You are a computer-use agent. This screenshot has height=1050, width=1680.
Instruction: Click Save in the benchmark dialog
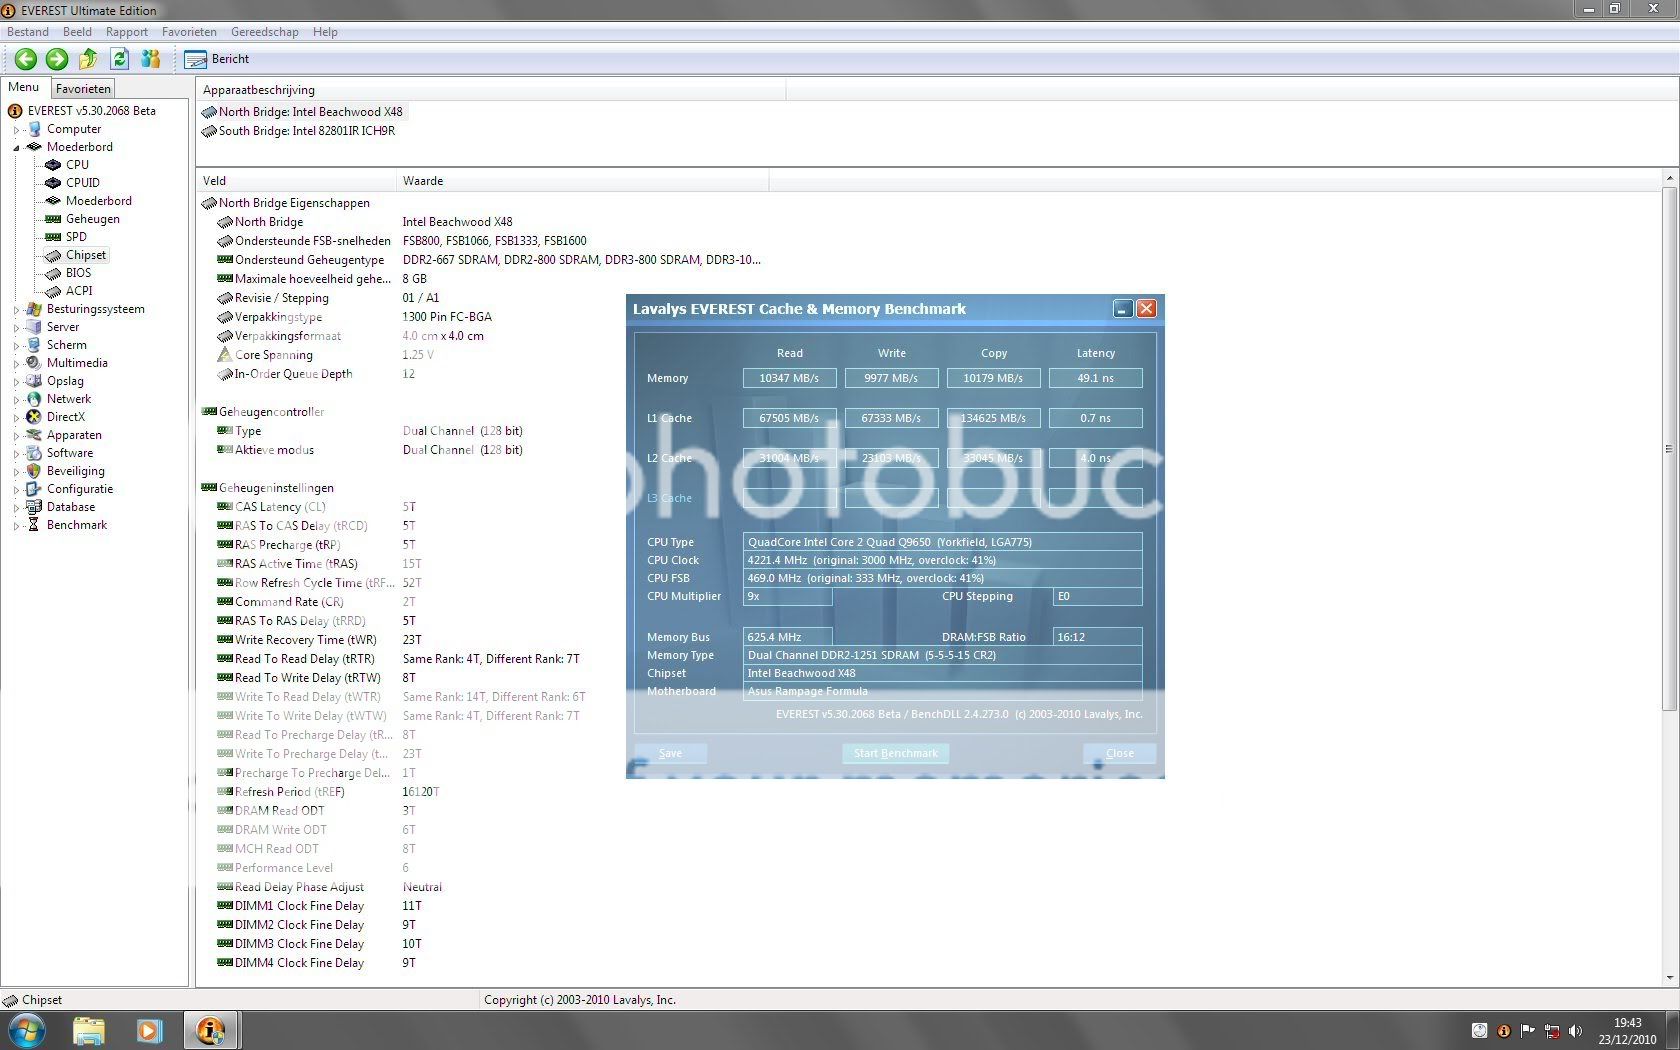point(670,753)
